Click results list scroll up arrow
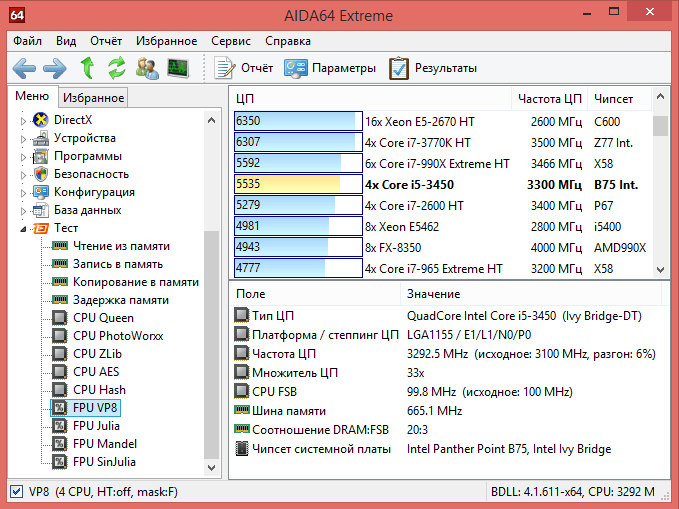 [x=660, y=97]
